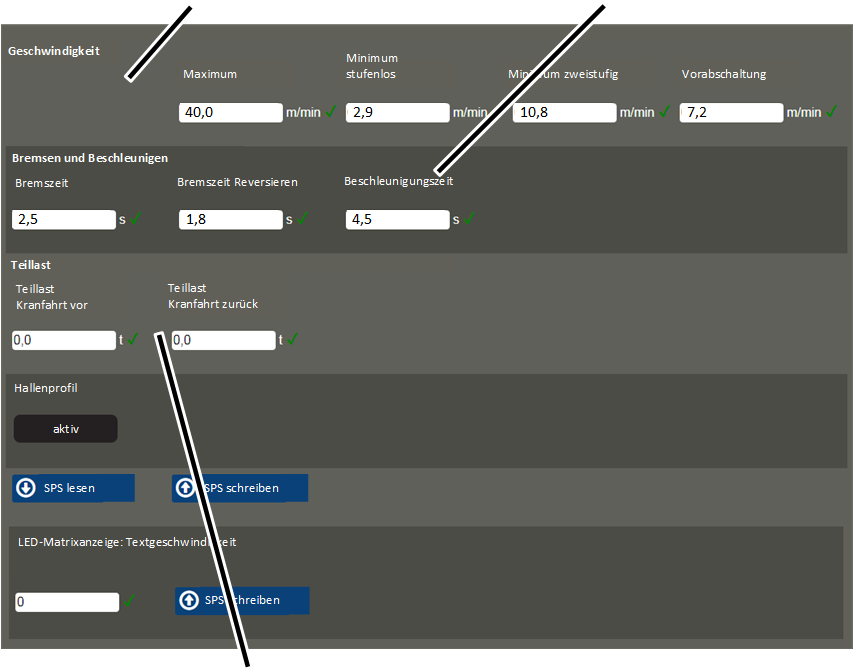Focus the Bremszeit Reversieren input field

[230, 219]
